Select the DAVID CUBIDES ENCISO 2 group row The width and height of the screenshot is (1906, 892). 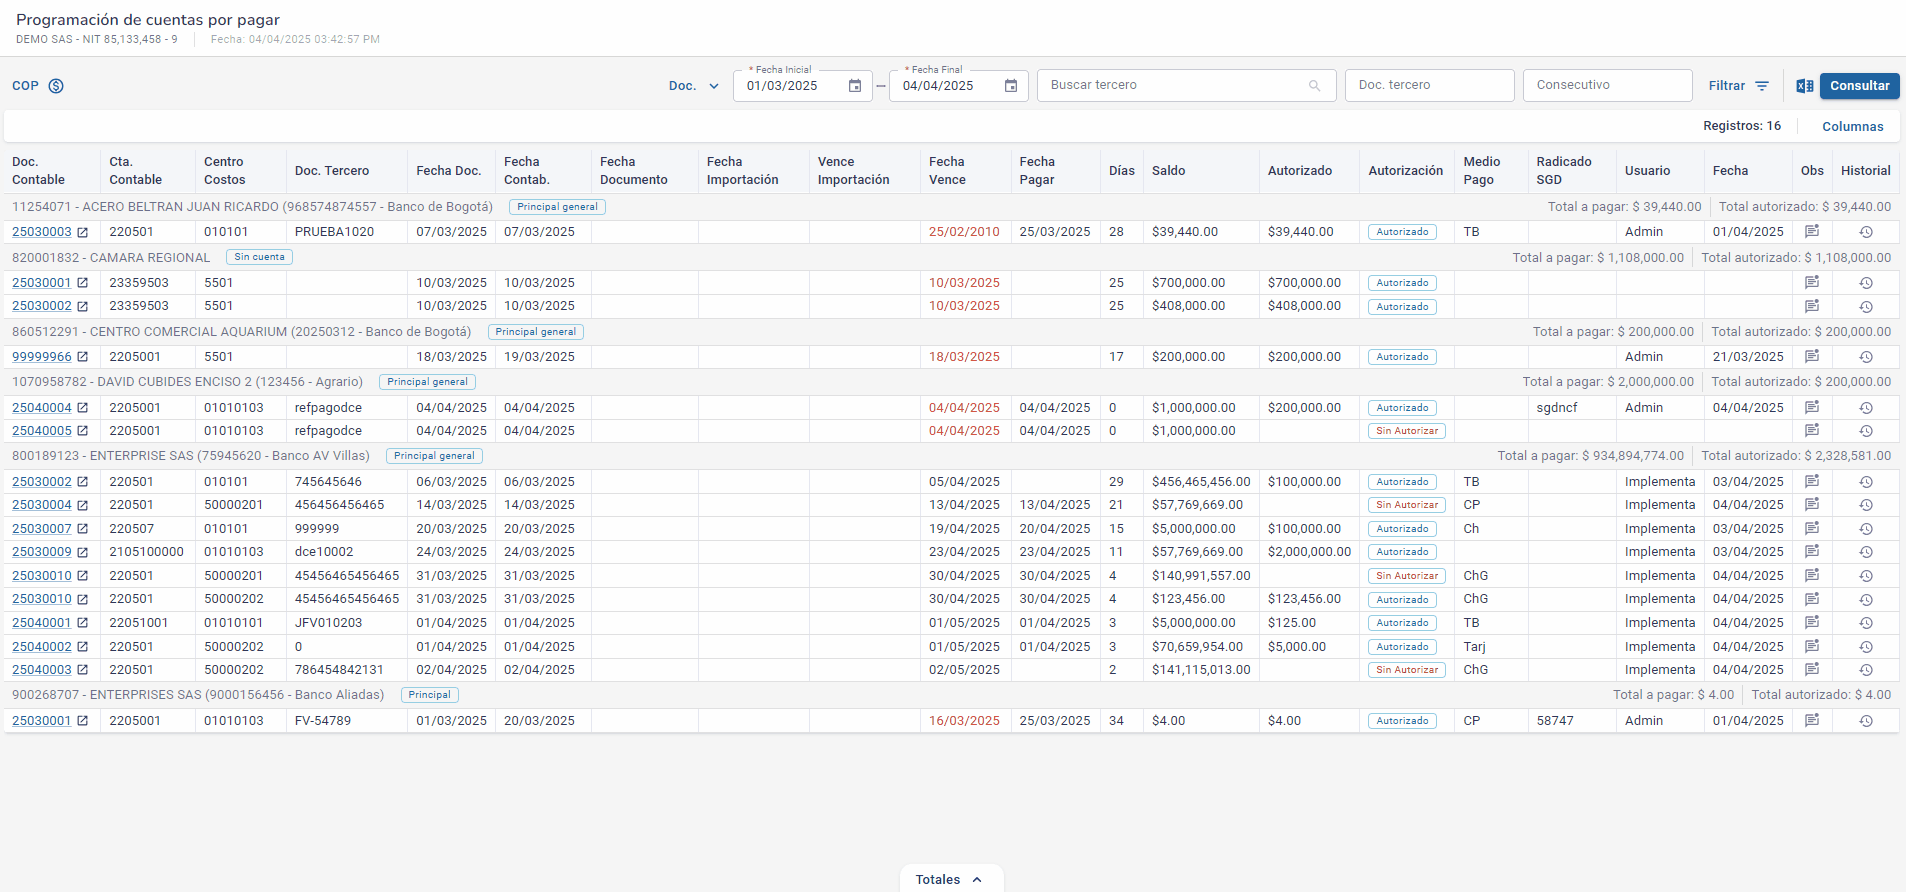(x=951, y=382)
